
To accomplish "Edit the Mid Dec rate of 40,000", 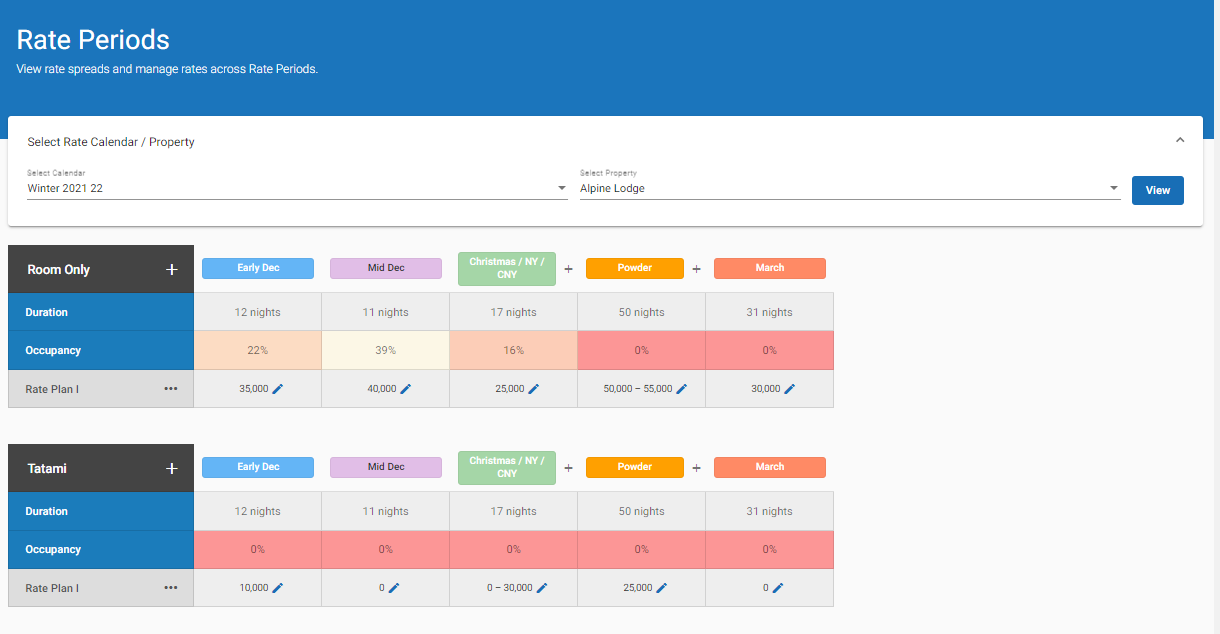I will [x=407, y=389].
